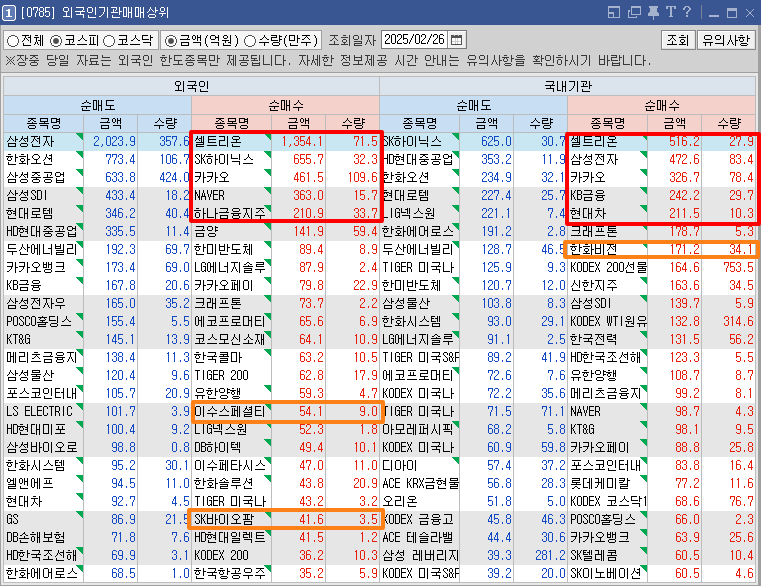Click the layout icon in the title bar
This screenshot has width=761, height=586.
click(614, 12)
